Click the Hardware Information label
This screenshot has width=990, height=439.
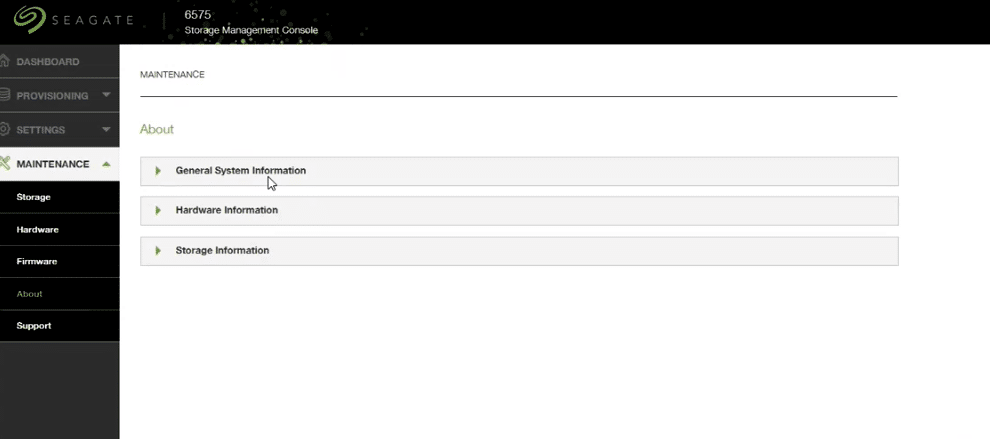[227, 210]
